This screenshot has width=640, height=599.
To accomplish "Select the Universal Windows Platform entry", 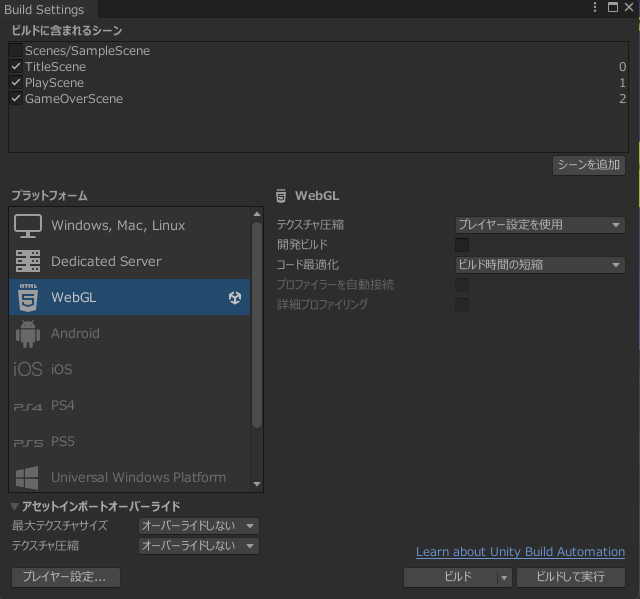I will 129,477.
